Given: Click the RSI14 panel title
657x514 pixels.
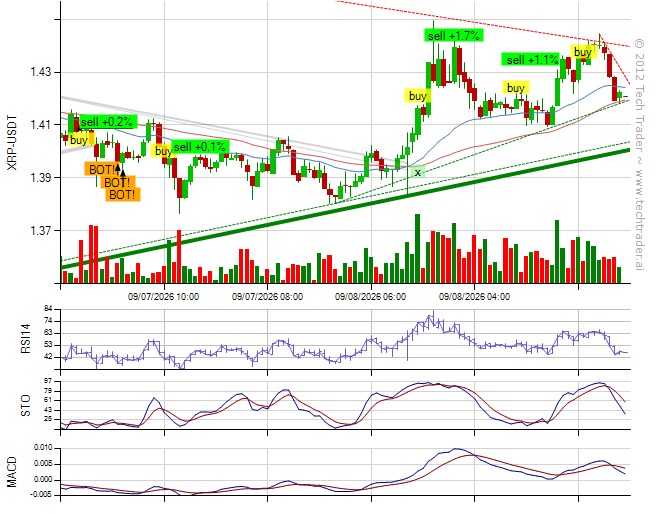Looking at the screenshot, I should 26,339.
